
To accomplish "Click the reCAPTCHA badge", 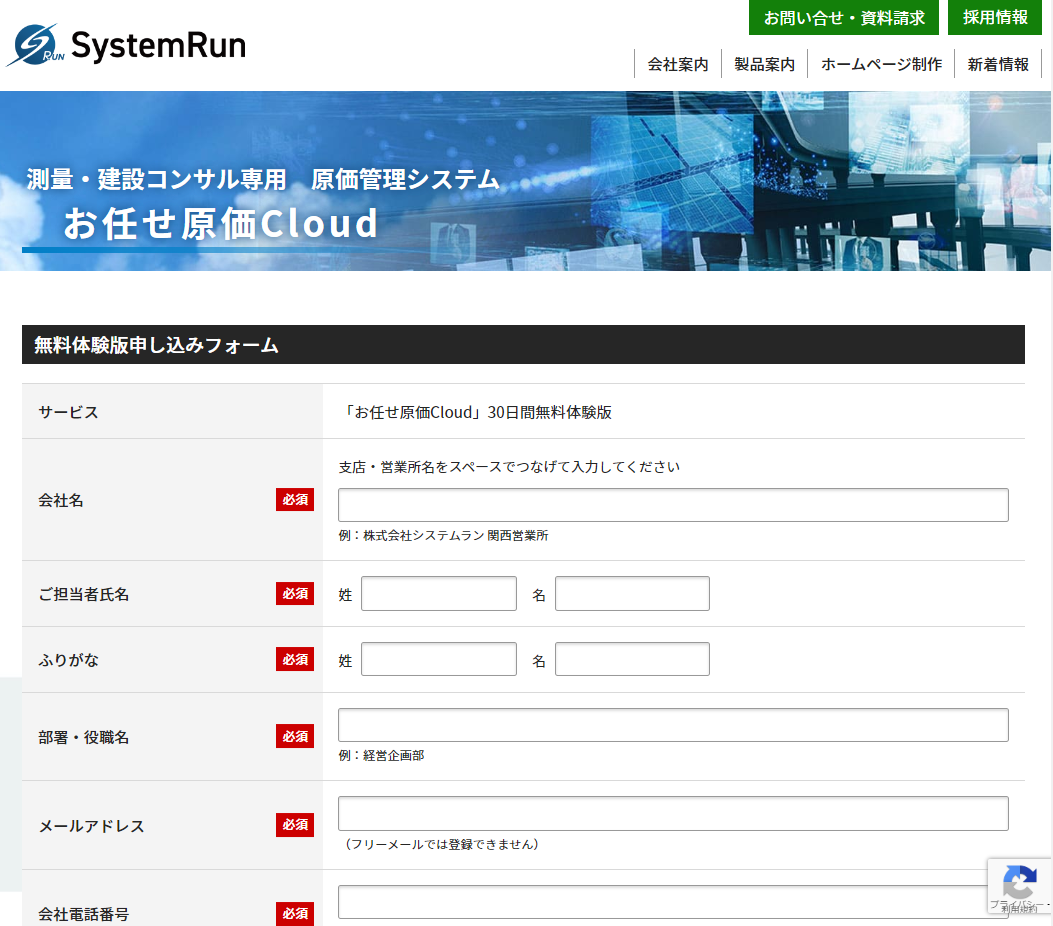I will (1019, 886).
